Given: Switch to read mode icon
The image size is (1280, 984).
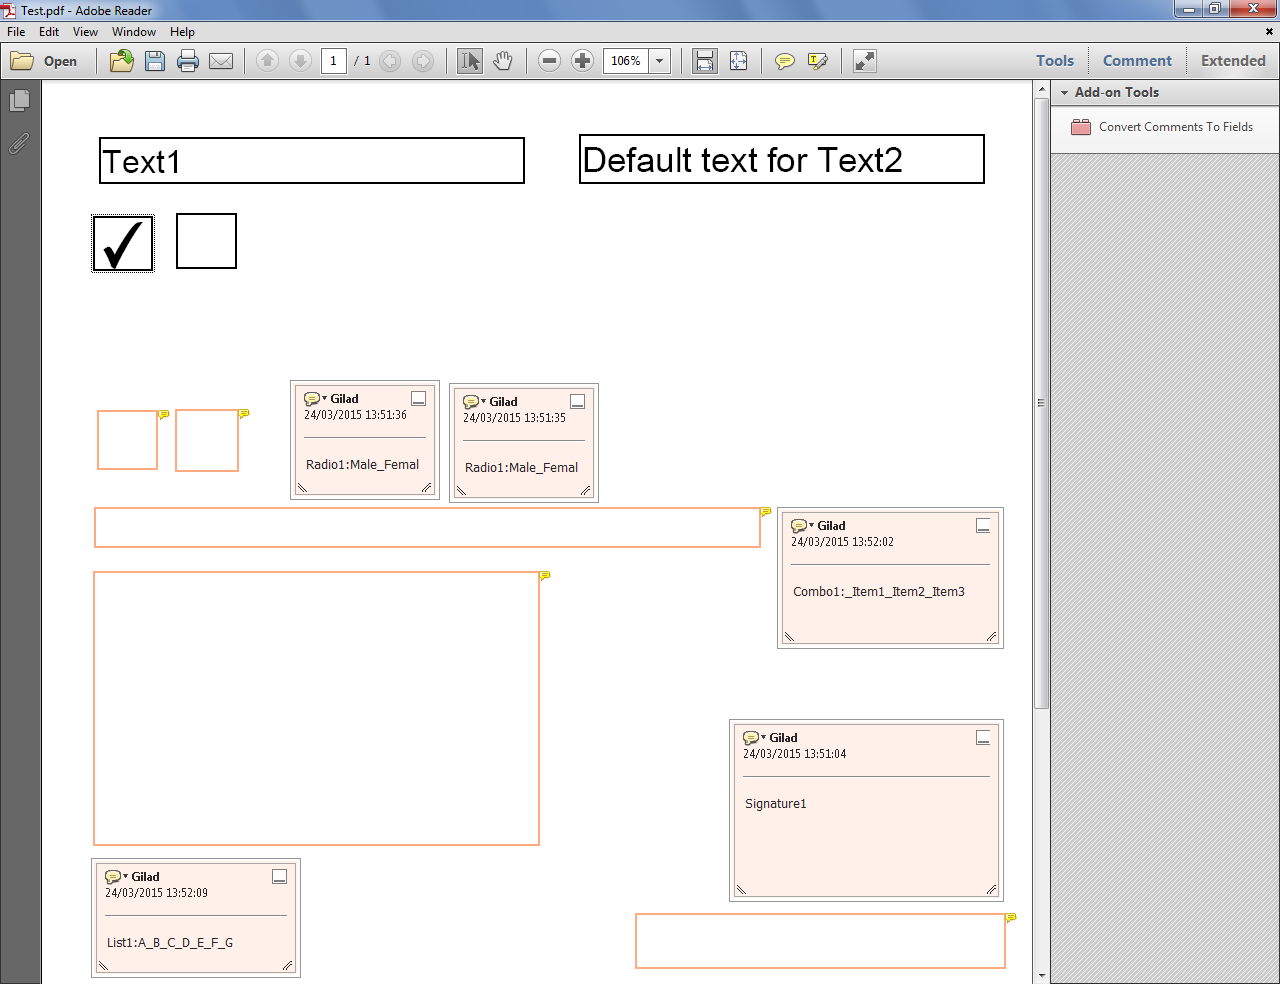Looking at the screenshot, I should 865,61.
